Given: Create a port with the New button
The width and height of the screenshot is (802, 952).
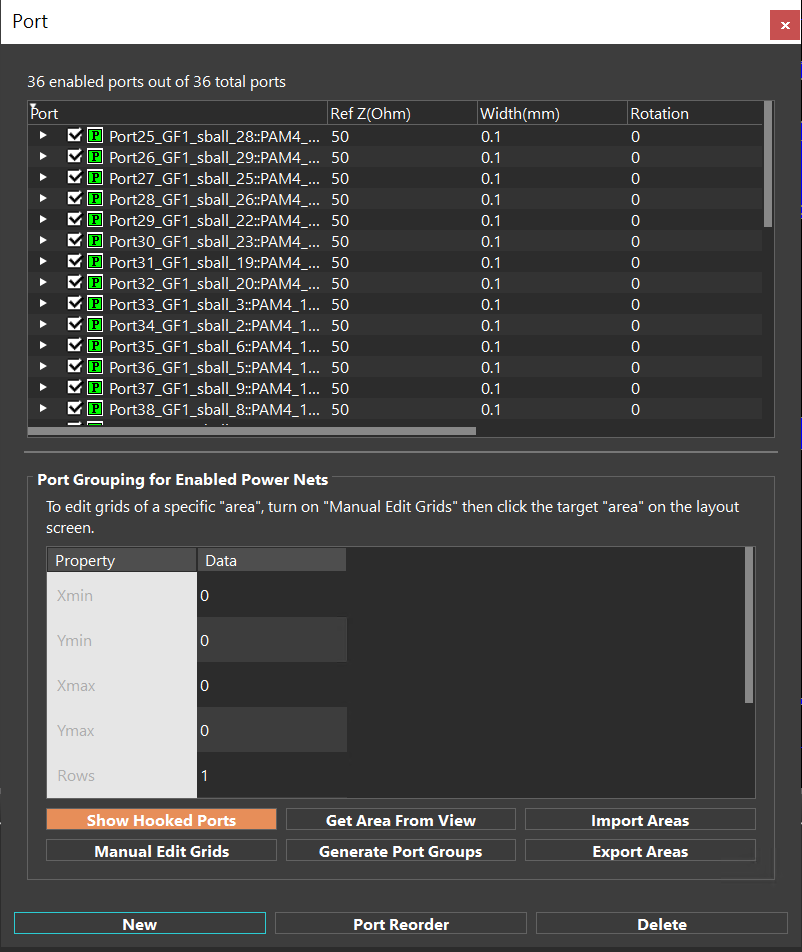Looking at the screenshot, I should [x=140, y=923].
